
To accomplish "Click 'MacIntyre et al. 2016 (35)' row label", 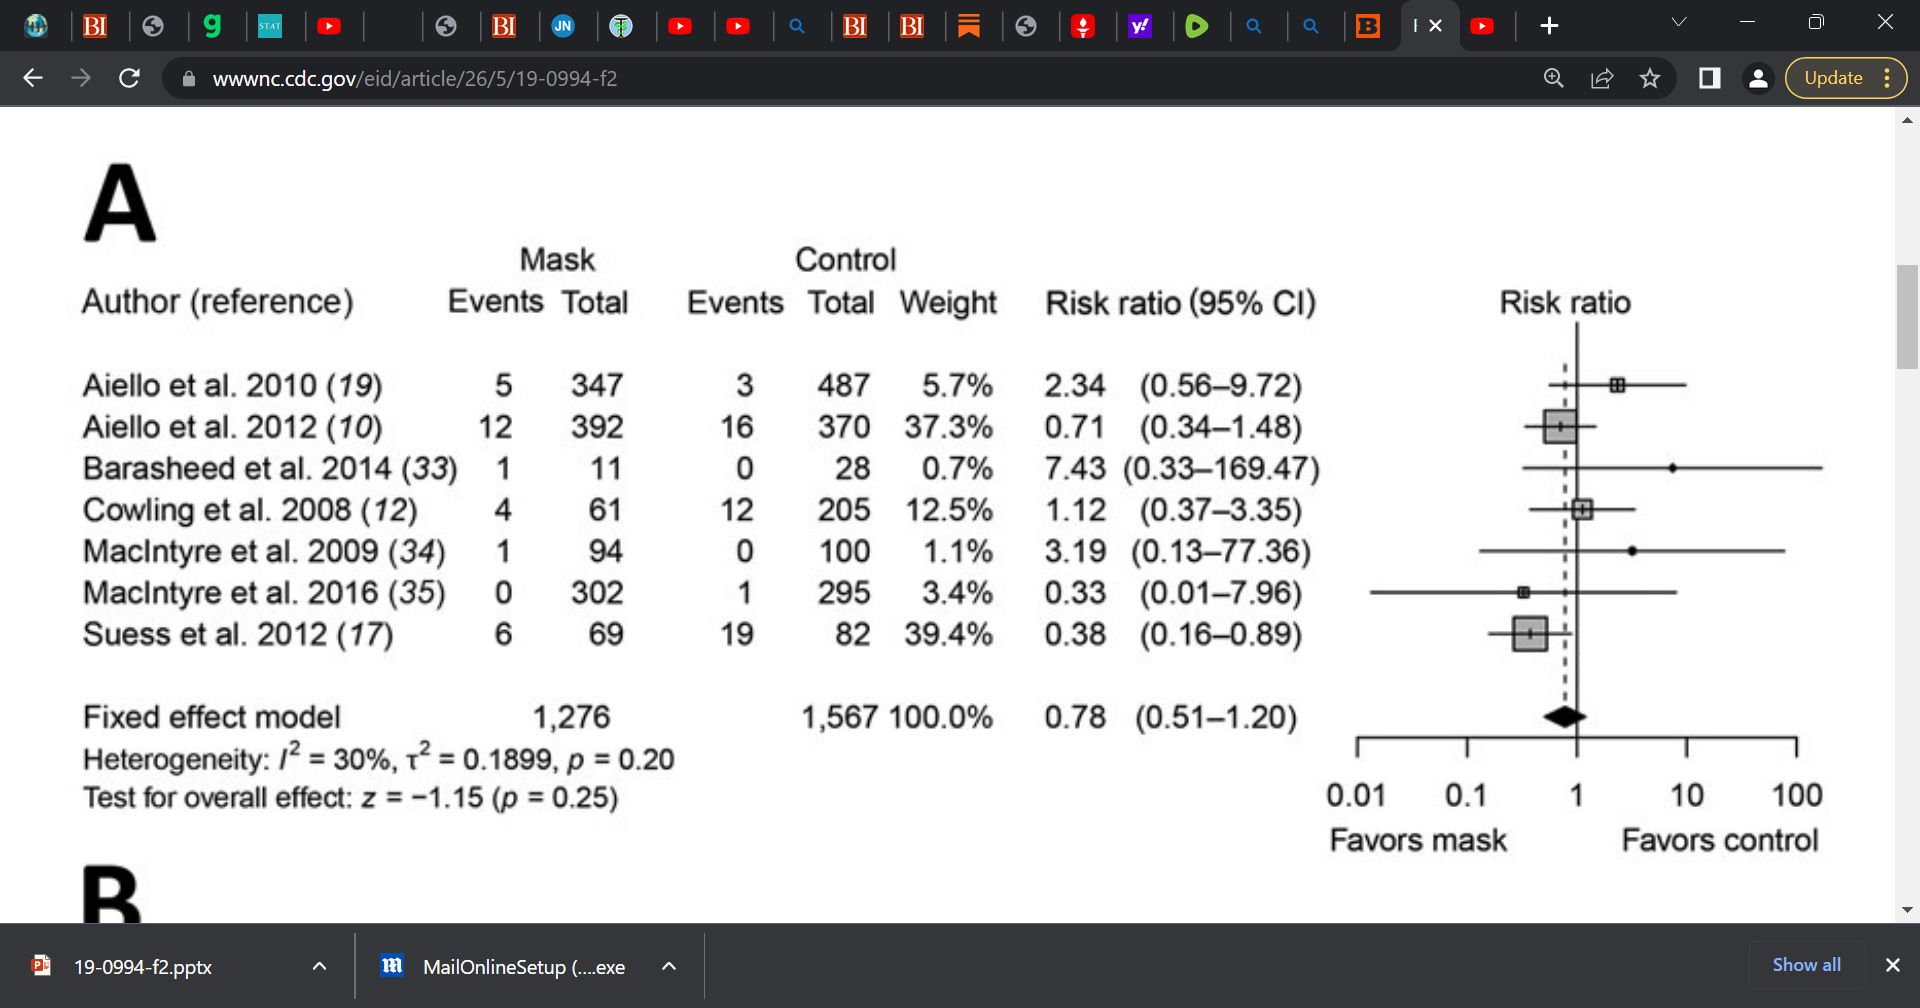I will tap(264, 593).
